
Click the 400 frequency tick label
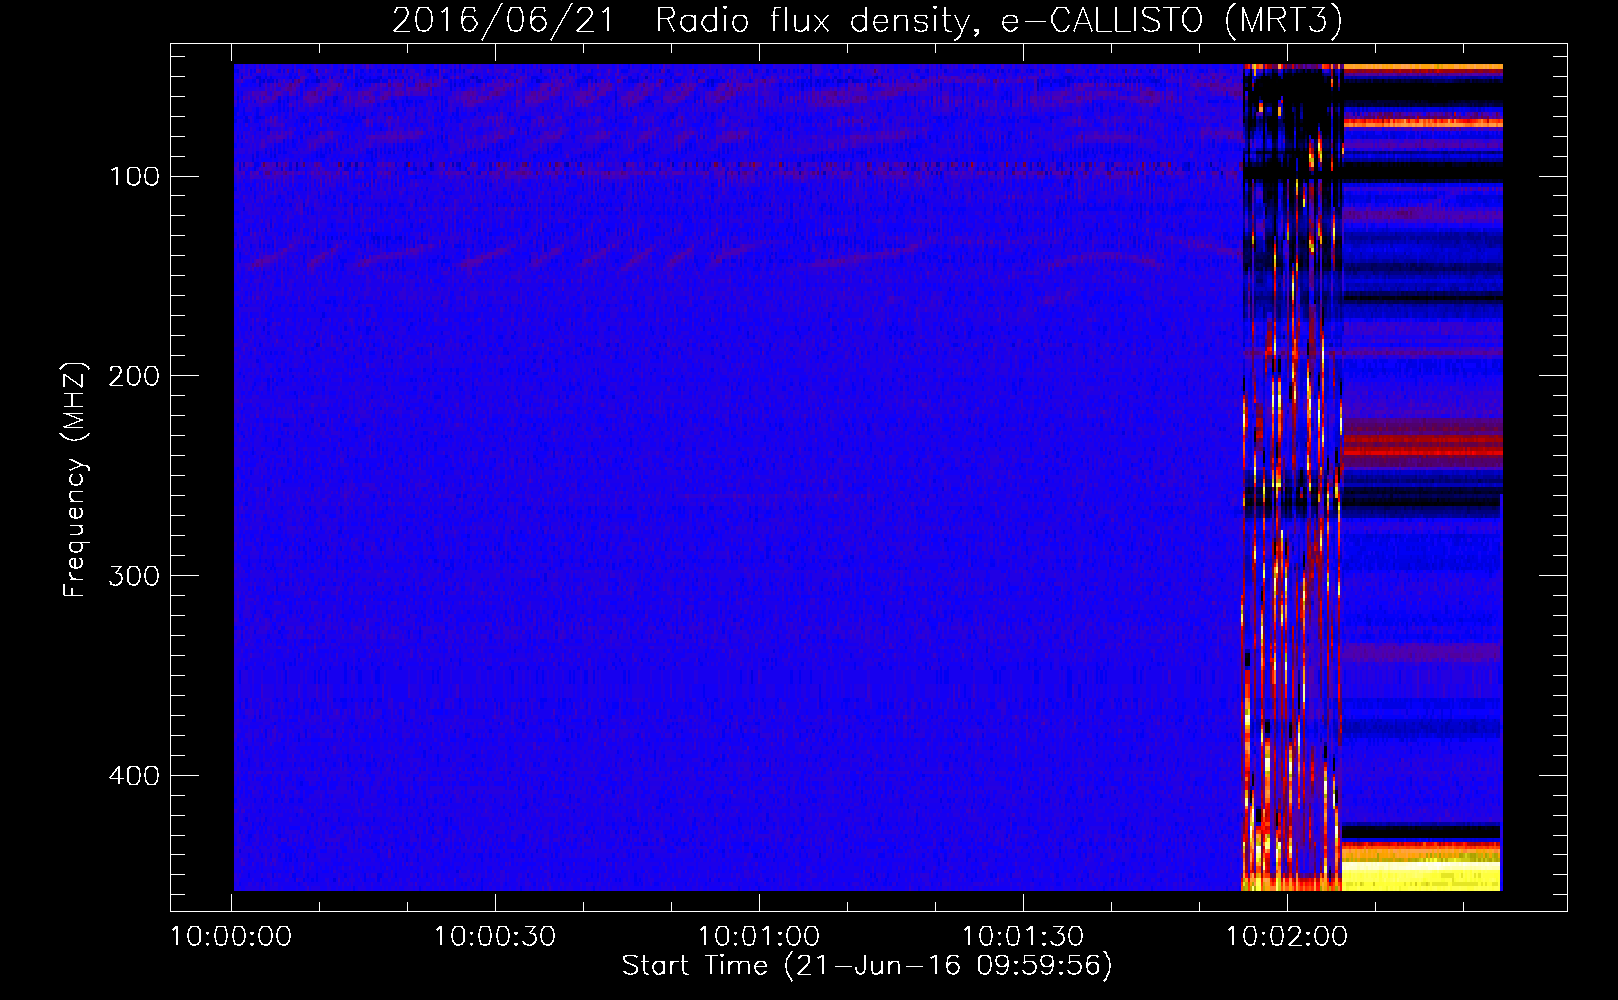(x=134, y=777)
